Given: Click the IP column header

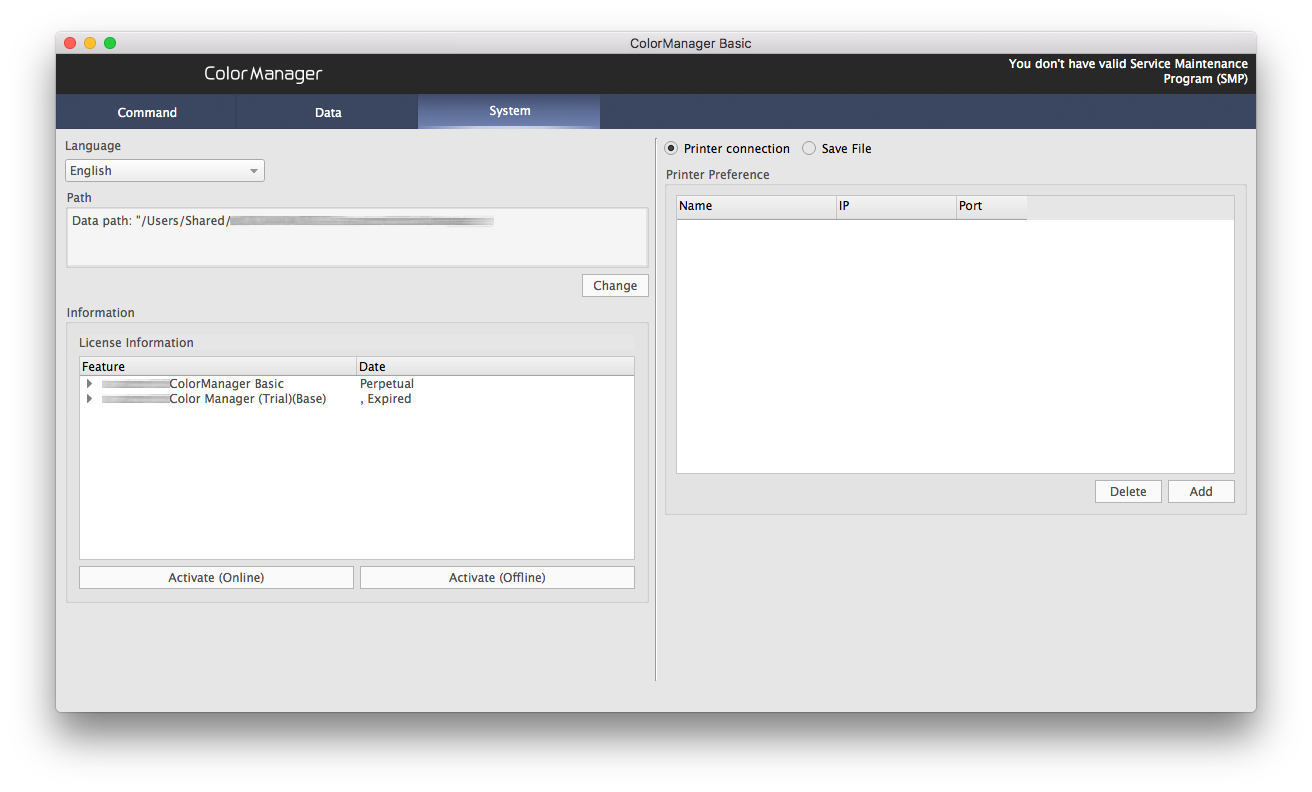Looking at the screenshot, I should pos(896,206).
